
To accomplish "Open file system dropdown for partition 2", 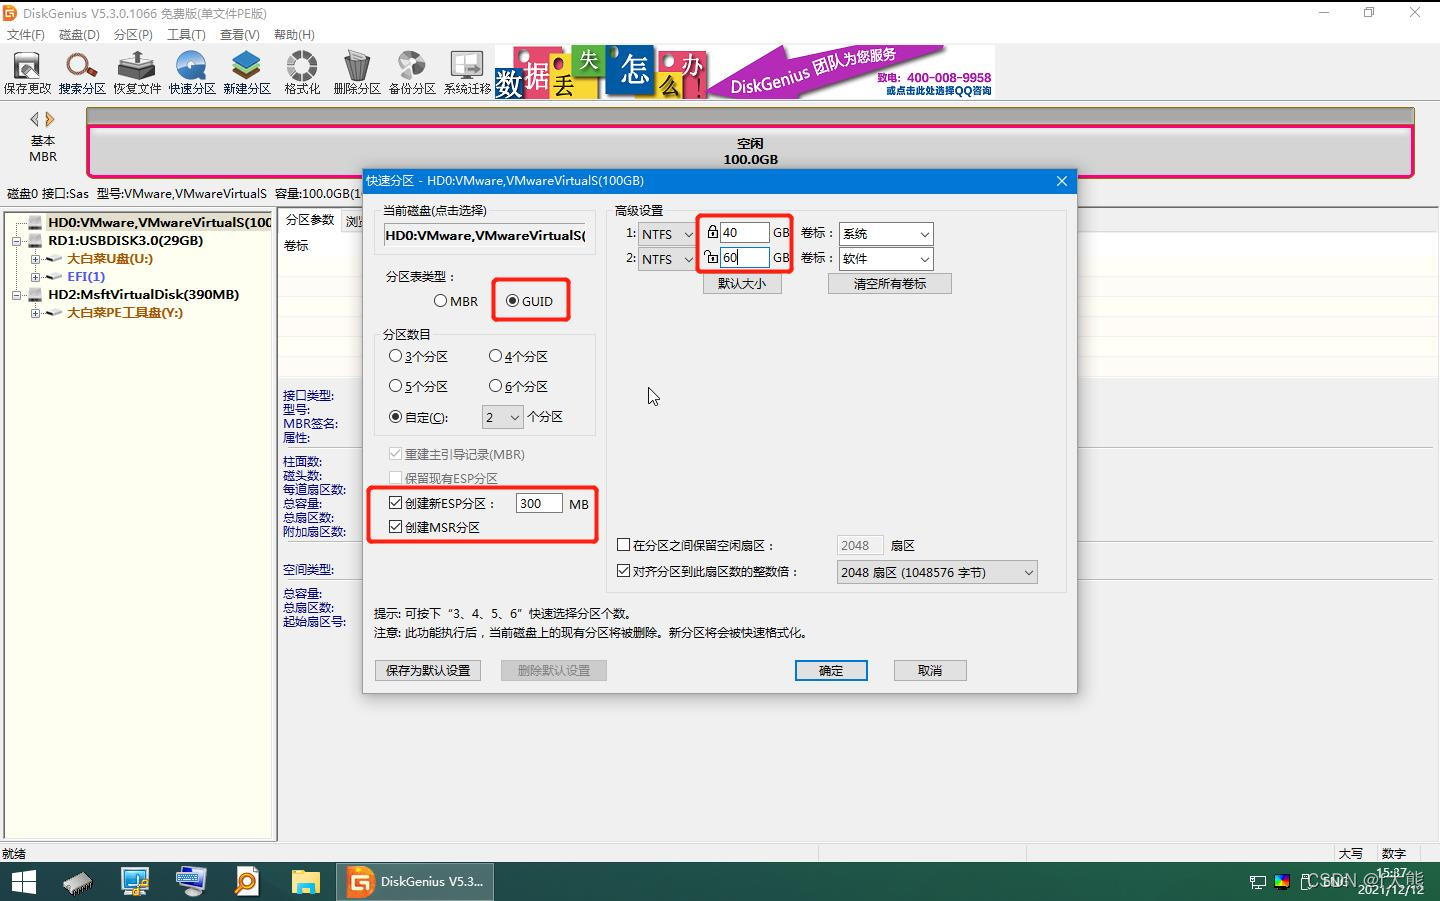I will 667,259.
